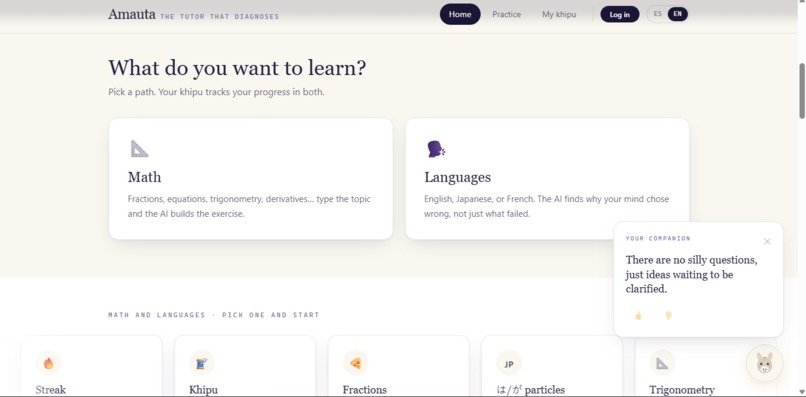Click the 'THE TUTOR THAT DIAGNOSES' tagline
The width and height of the screenshot is (806, 397).
coord(219,16)
